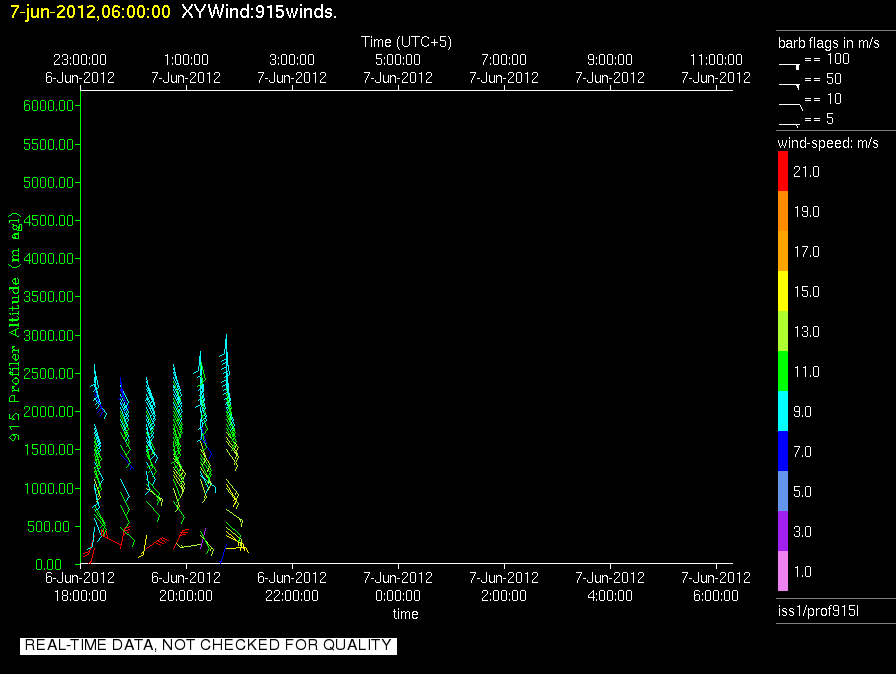896x674 pixels.
Task: Click the yellow date-time title 7-jun-2012,06:00:00
Action: pyautogui.click(x=90, y=12)
